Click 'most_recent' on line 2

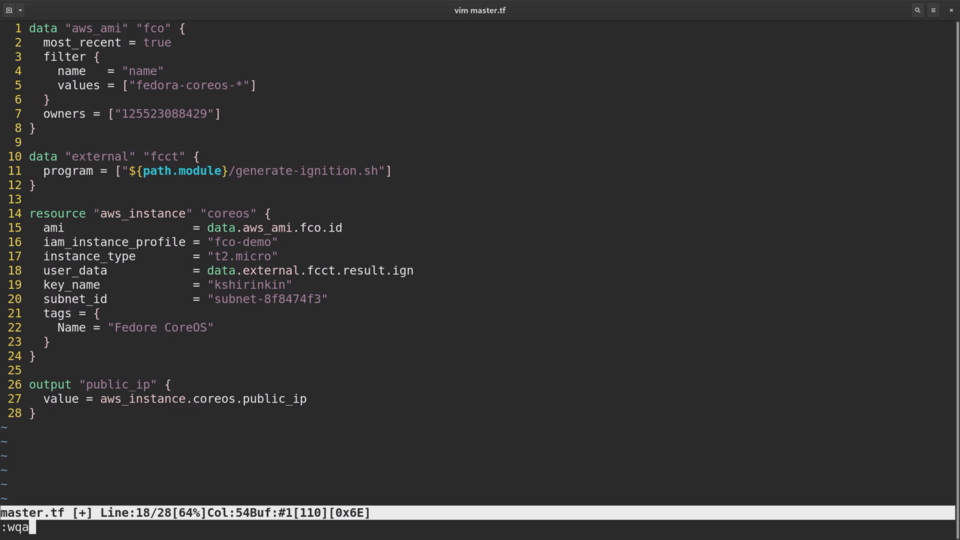point(81,42)
